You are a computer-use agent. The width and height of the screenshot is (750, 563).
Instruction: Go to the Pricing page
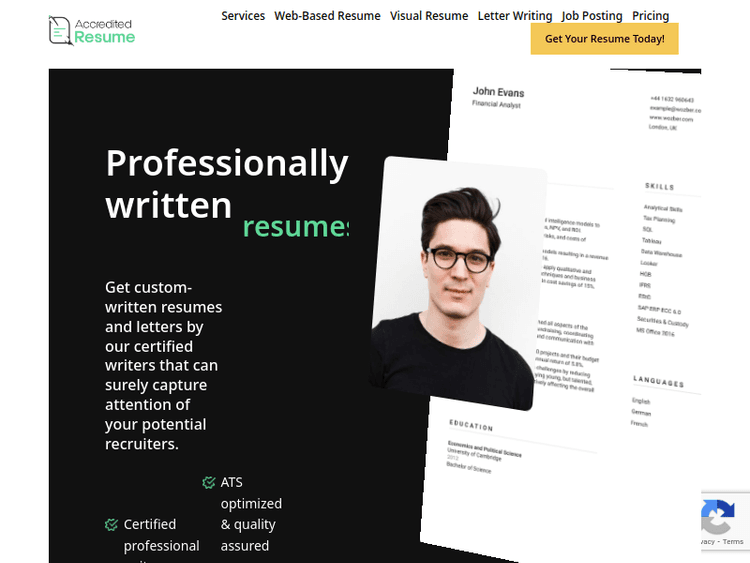click(x=651, y=16)
